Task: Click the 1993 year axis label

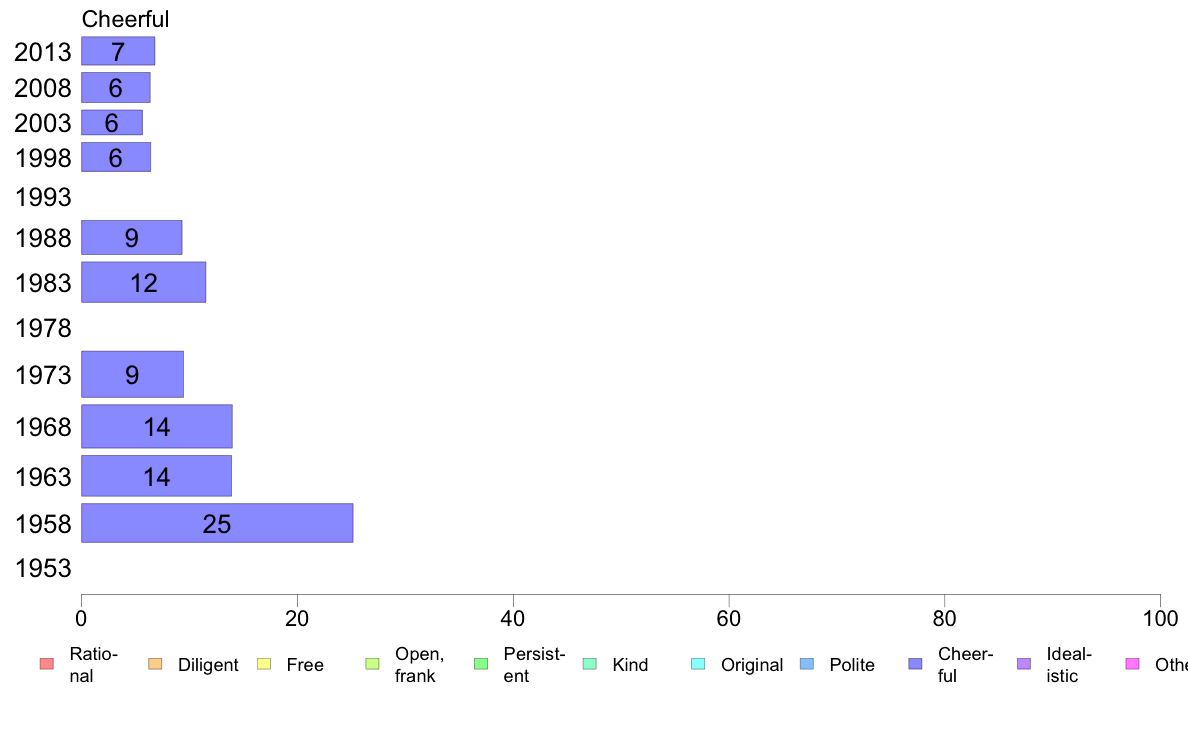Action: tap(43, 197)
